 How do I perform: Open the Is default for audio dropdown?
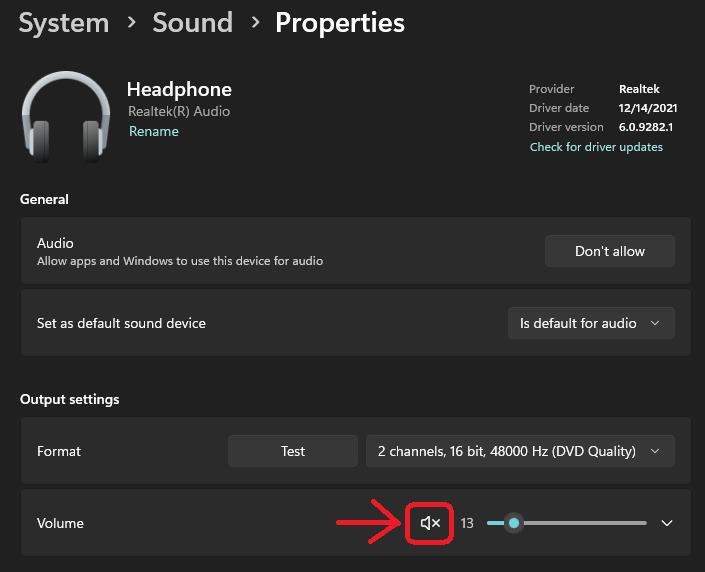(590, 323)
